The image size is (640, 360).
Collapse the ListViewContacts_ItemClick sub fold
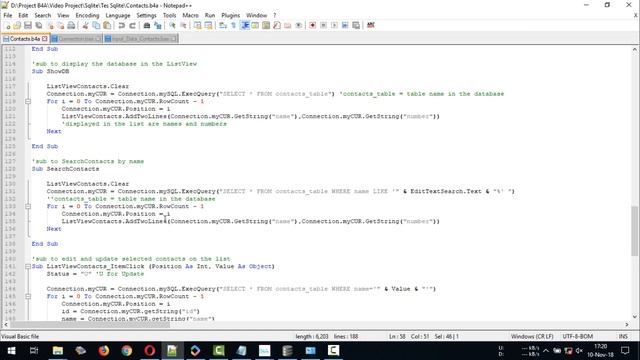[28, 266]
